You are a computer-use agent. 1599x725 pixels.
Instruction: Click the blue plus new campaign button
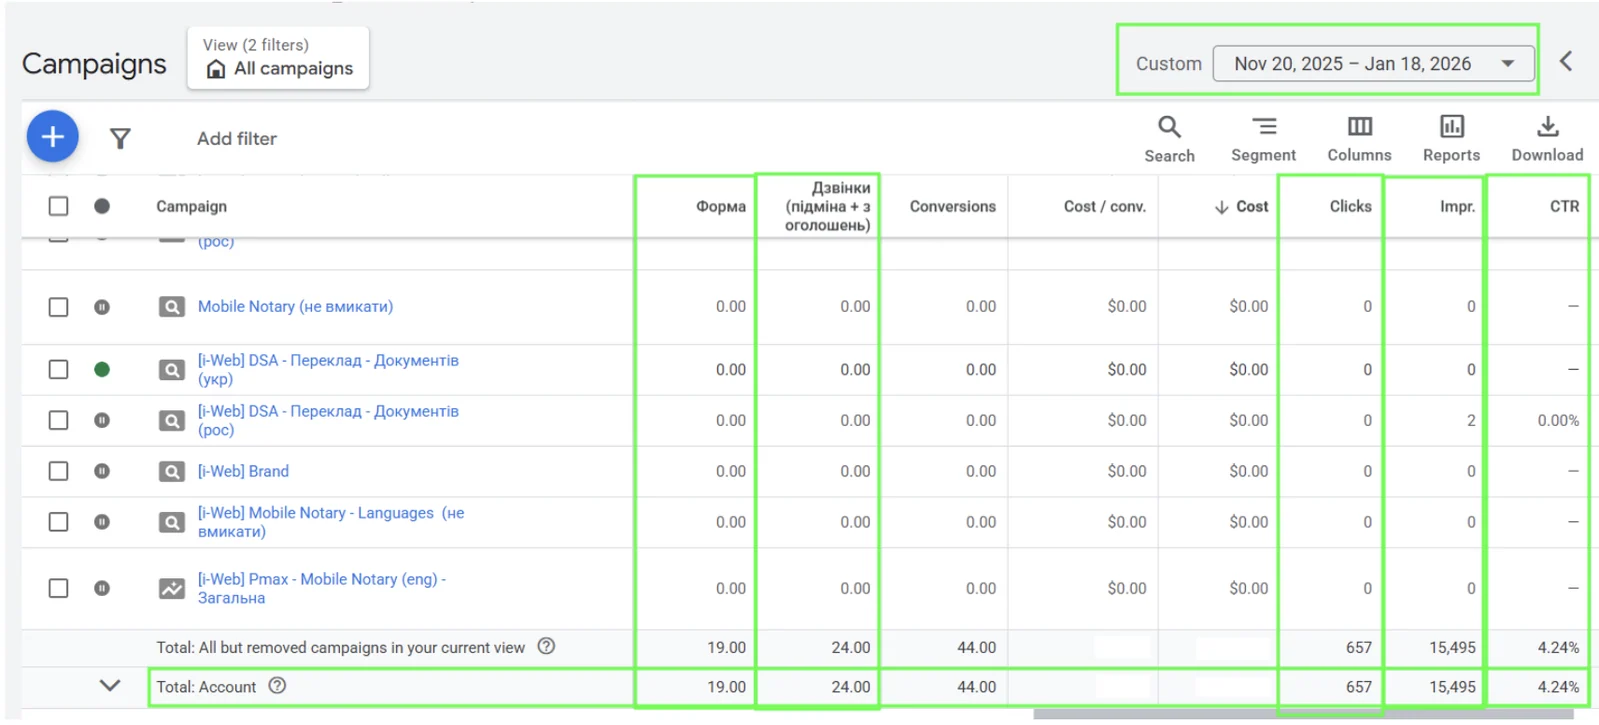(x=53, y=137)
